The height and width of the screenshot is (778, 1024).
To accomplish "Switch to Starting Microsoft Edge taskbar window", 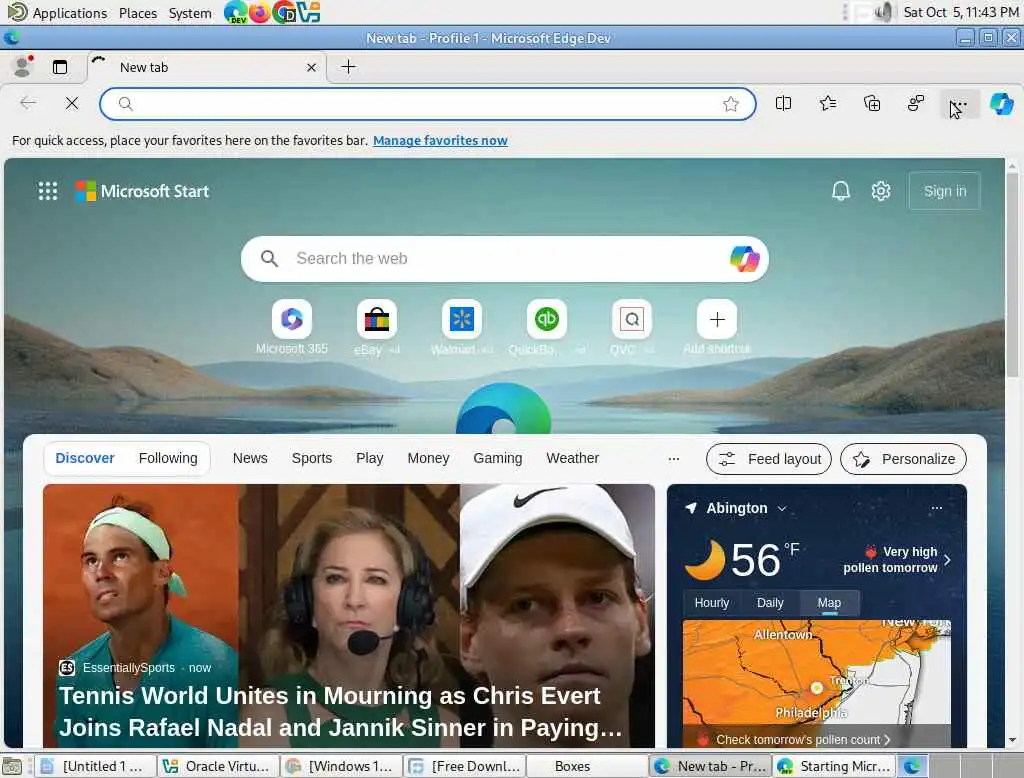I will click(x=834, y=766).
